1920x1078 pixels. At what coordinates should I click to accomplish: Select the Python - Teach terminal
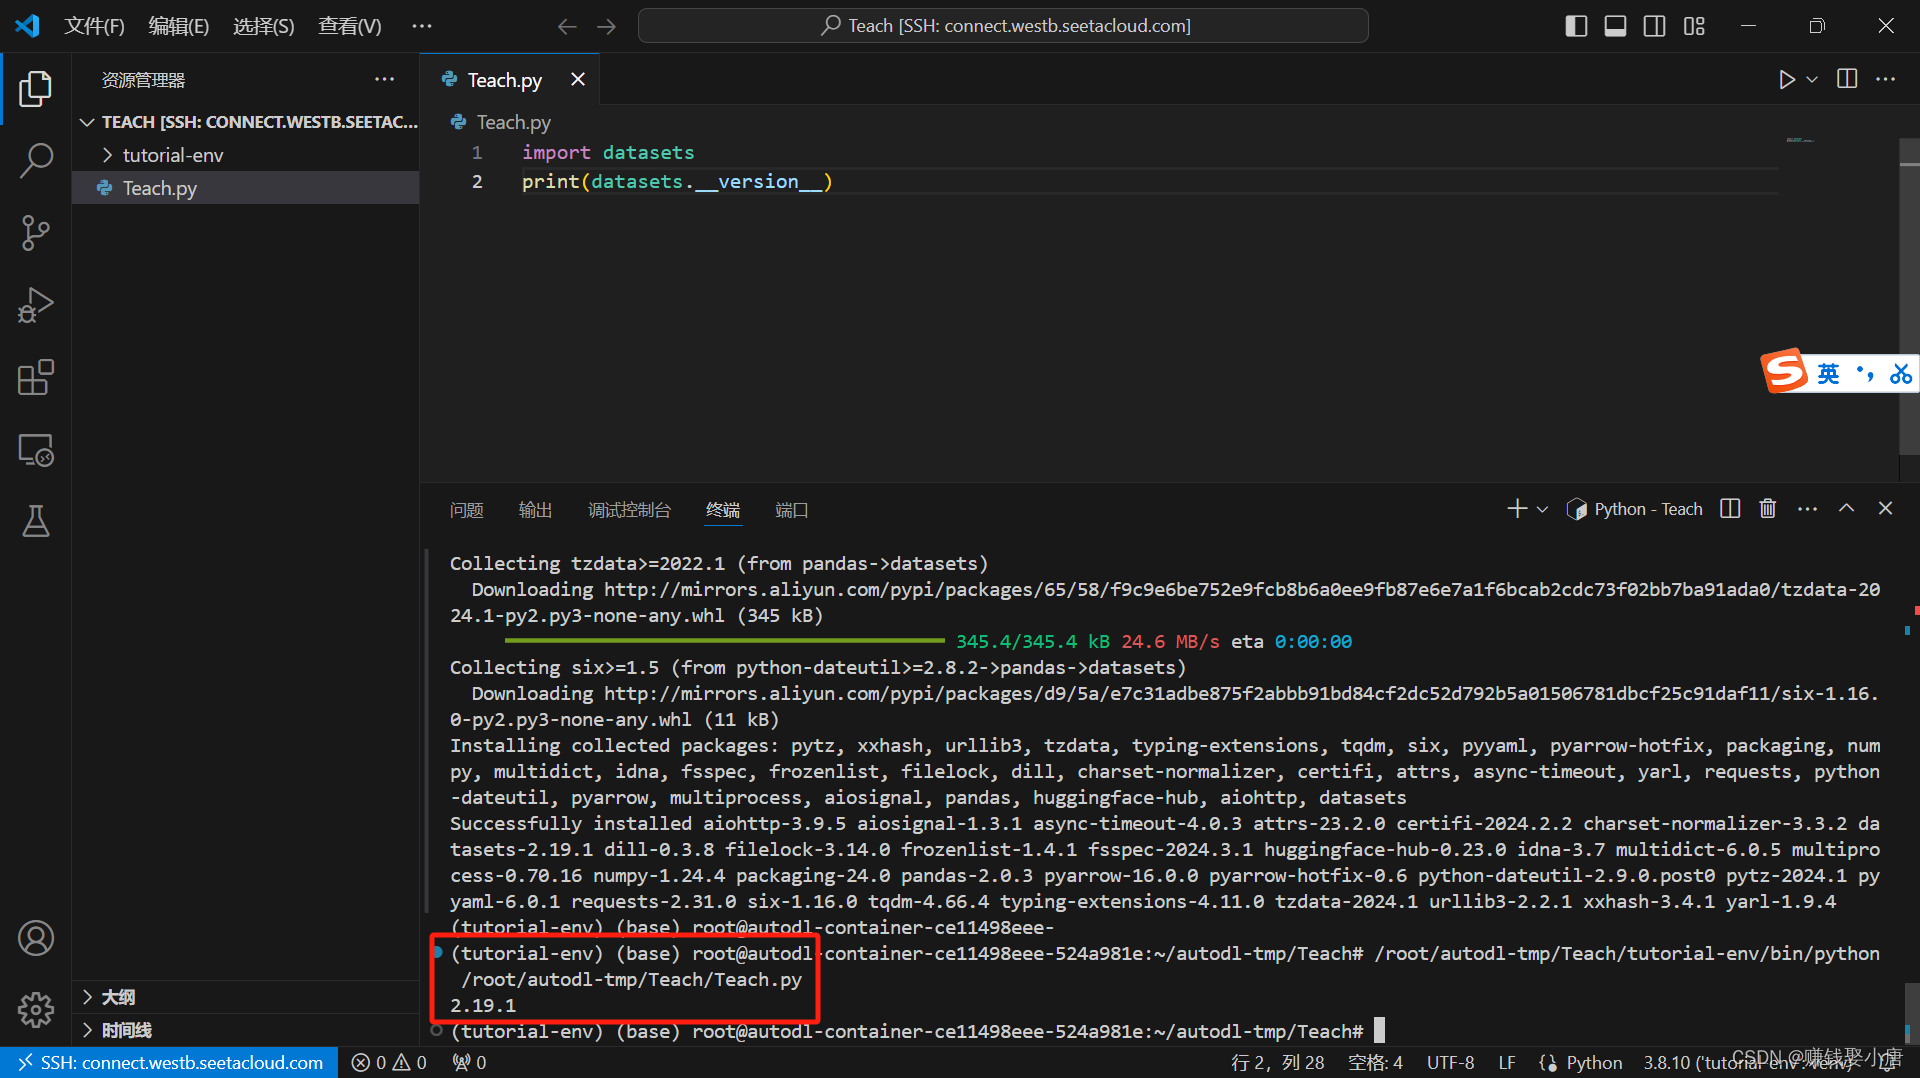coord(1634,509)
